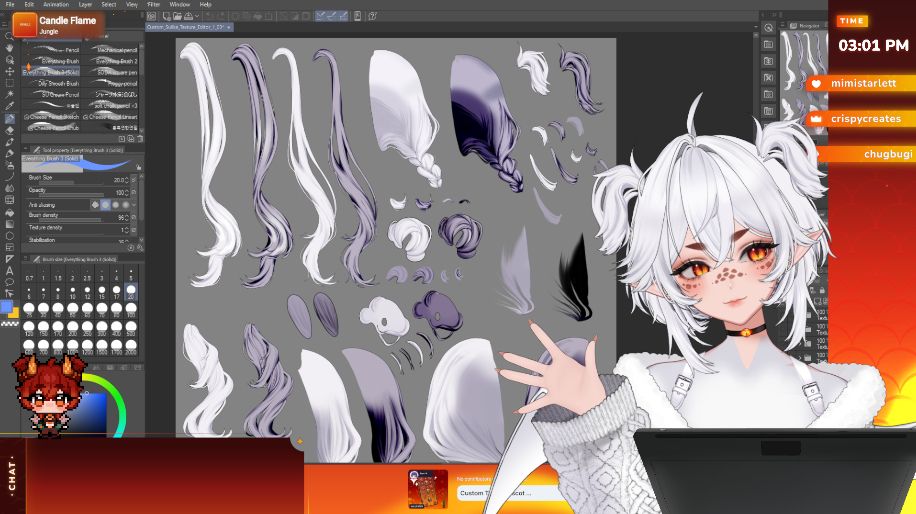
Task: Click the Open file folder toolbar icon
Action: click(x=177, y=16)
